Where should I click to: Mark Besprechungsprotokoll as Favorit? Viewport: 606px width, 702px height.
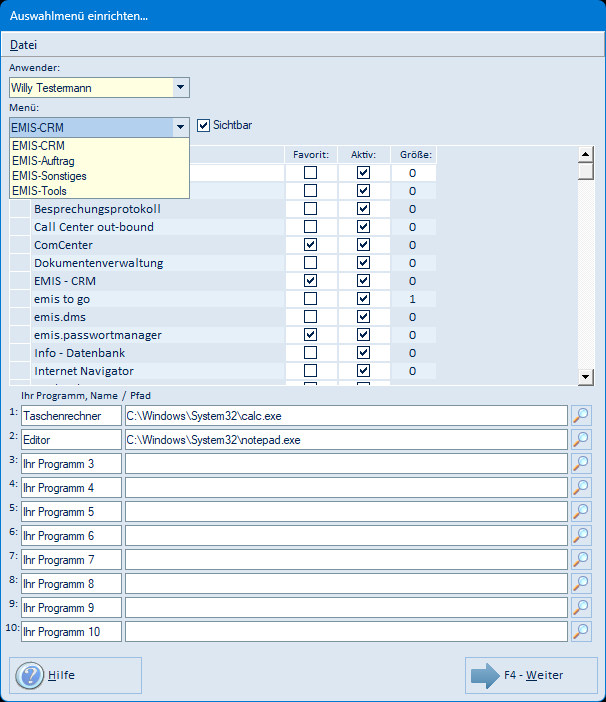point(310,209)
